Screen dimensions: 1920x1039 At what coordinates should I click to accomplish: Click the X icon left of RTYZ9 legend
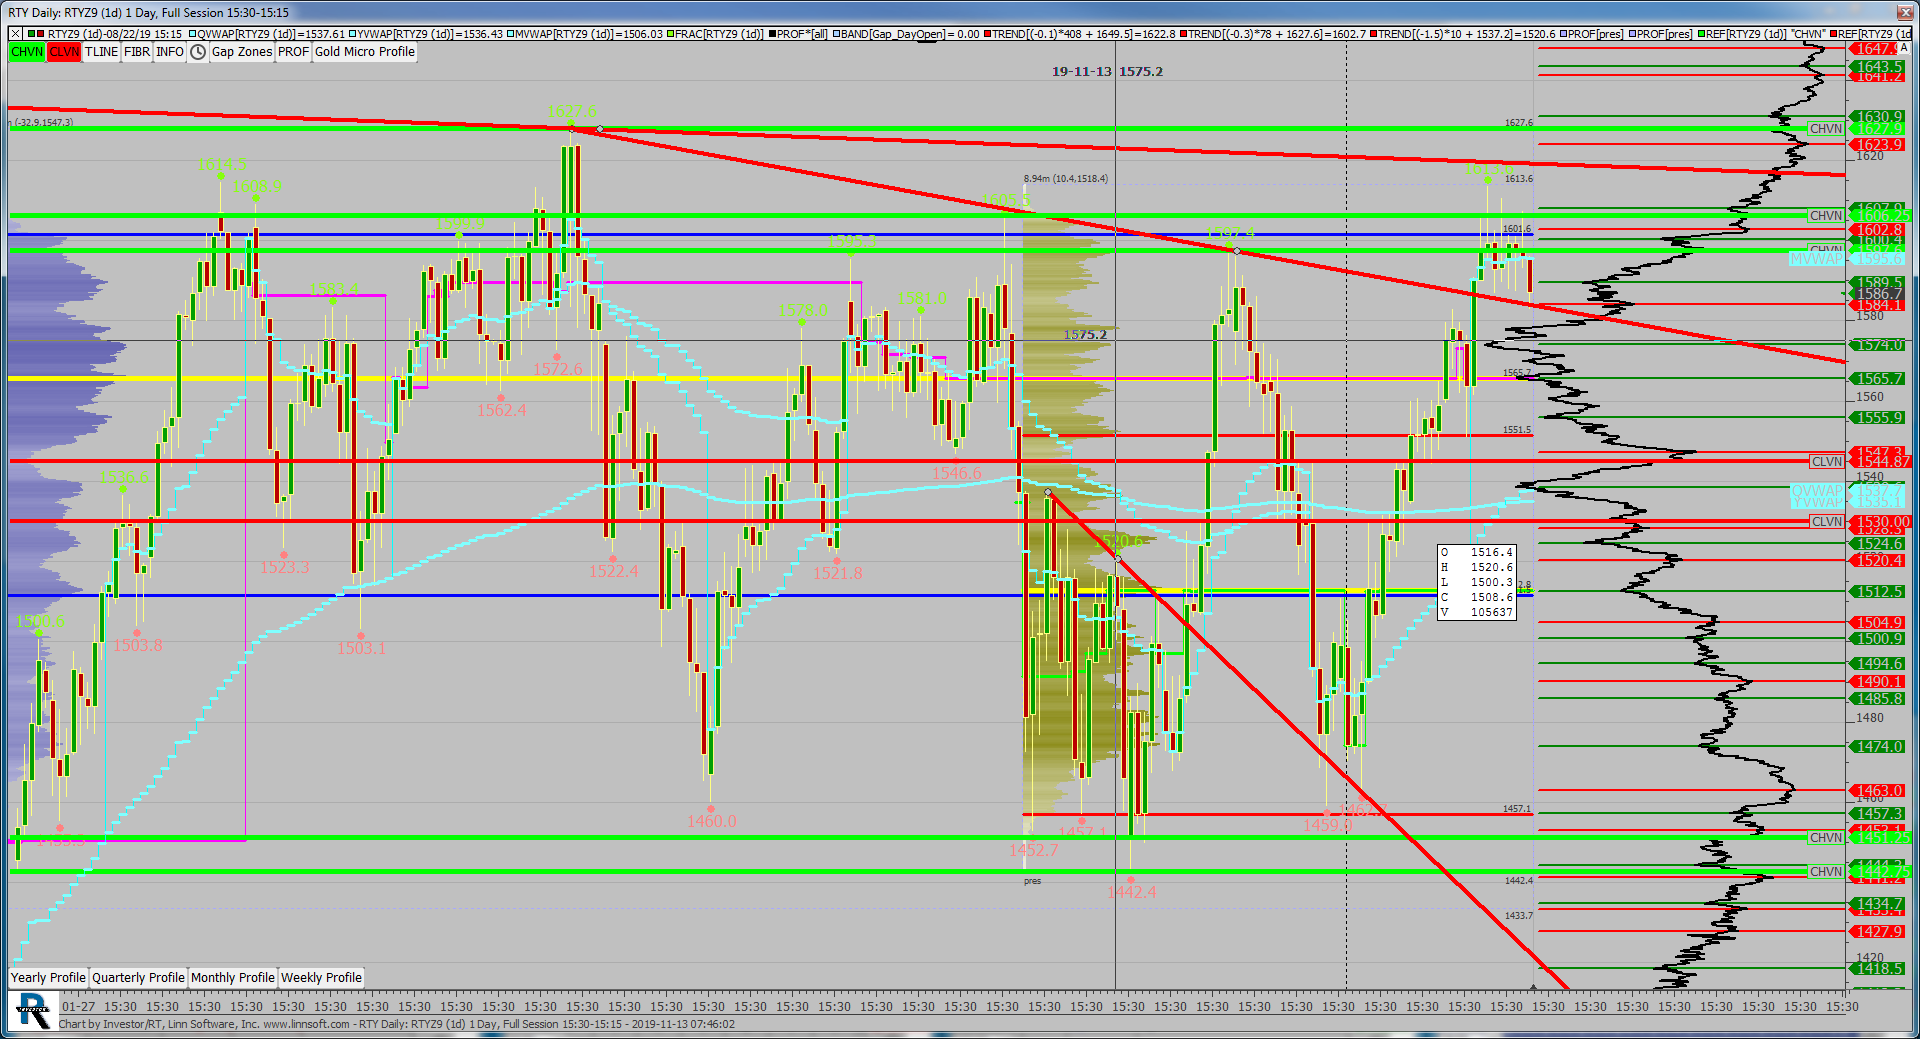[x=15, y=34]
